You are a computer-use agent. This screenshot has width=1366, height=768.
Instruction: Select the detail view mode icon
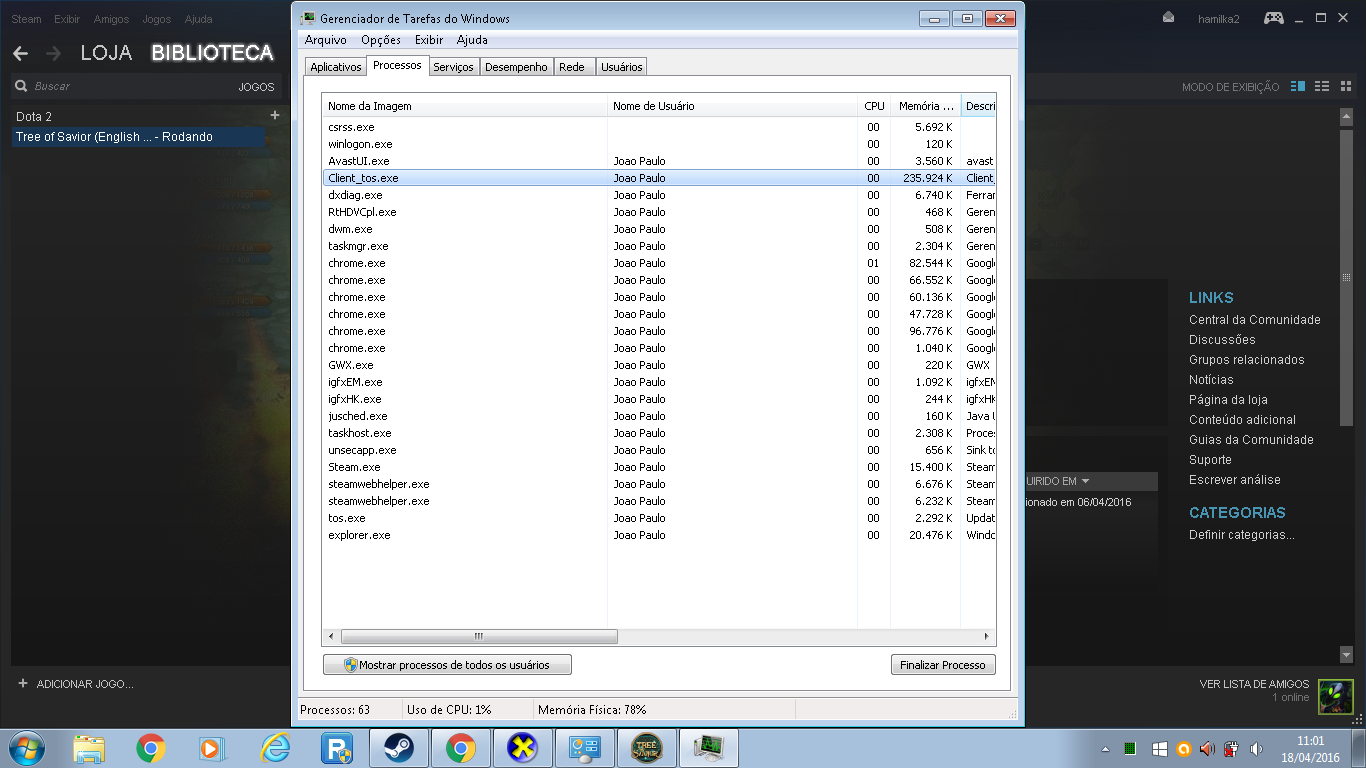1298,87
